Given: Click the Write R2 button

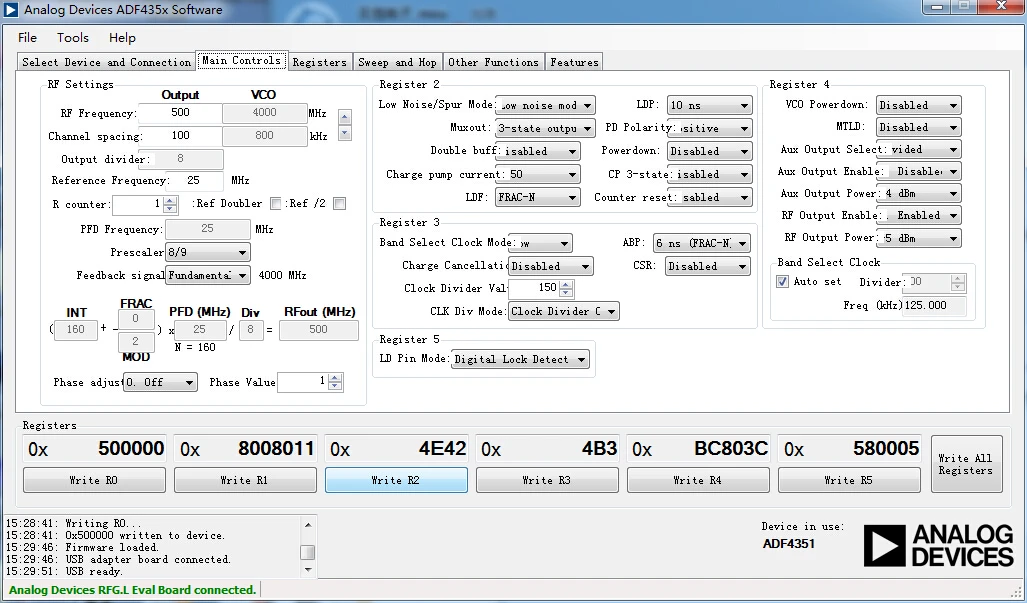Looking at the screenshot, I should point(396,480).
